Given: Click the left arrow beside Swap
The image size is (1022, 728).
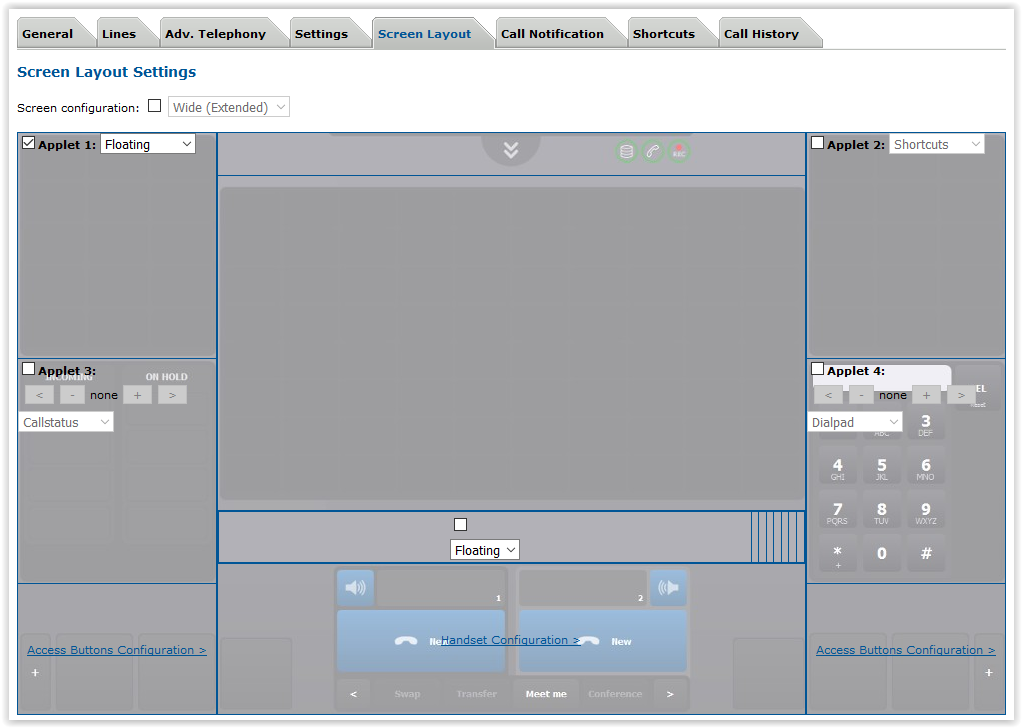Looking at the screenshot, I should pyautogui.click(x=353, y=693).
